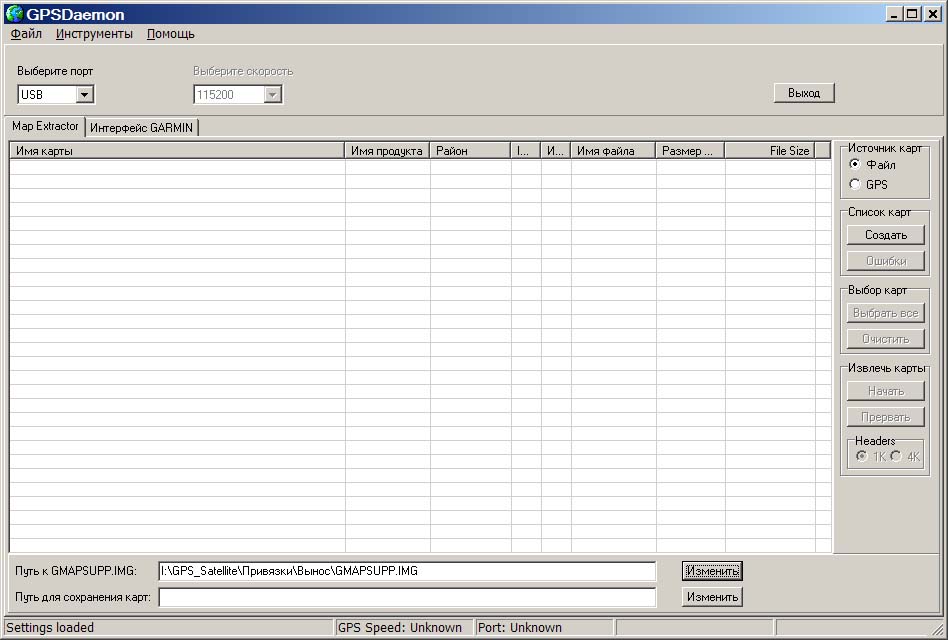Screen dimensions: 948x640
Task: Click the Создать map list button
Action: click(885, 235)
